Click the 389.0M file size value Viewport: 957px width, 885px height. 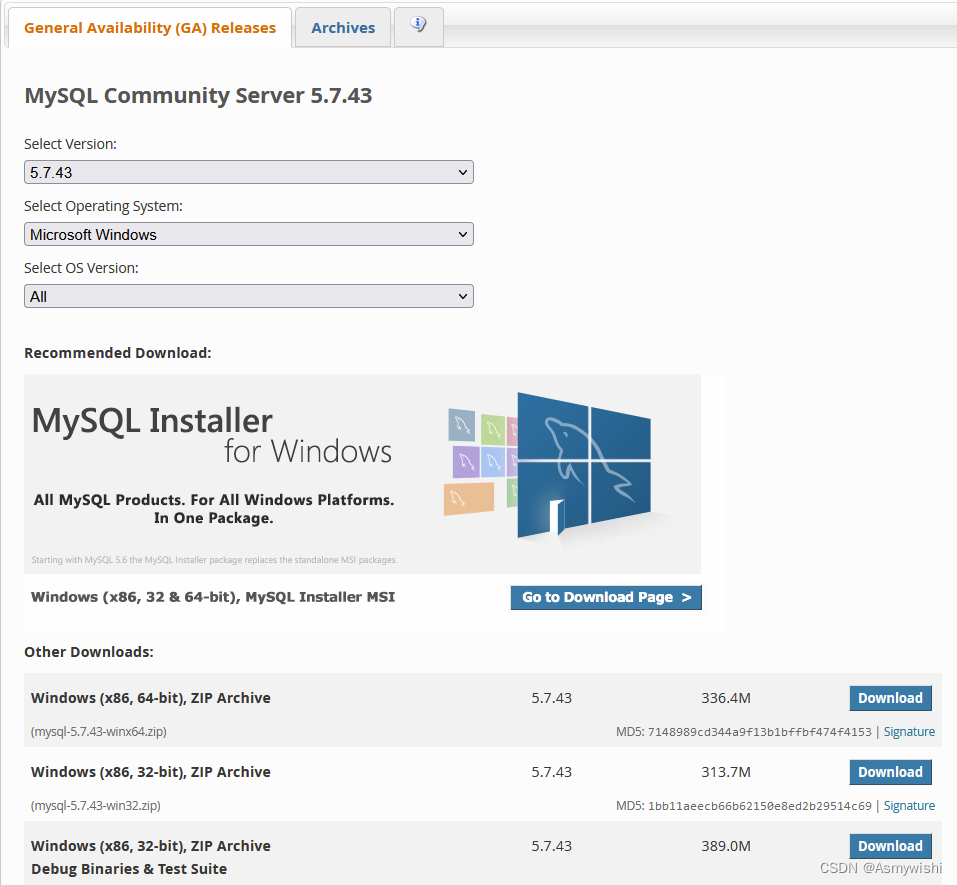pos(726,845)
